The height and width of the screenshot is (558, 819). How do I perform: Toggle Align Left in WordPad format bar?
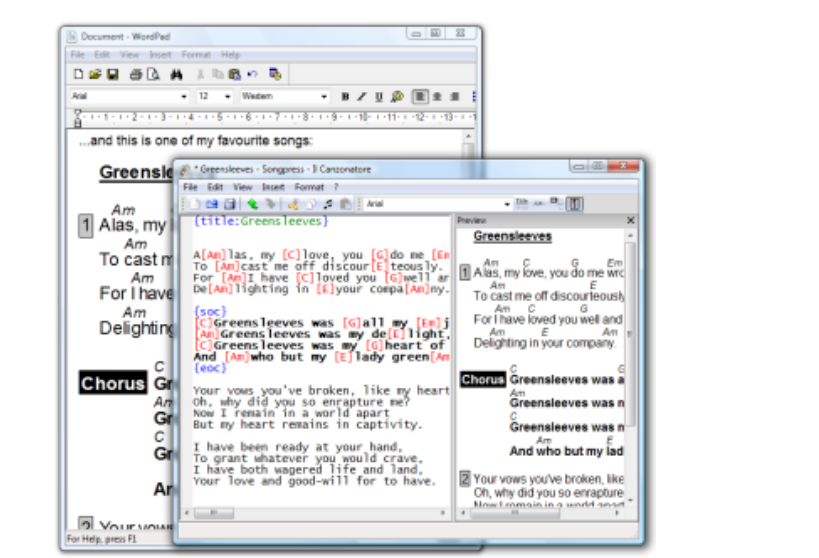click(x=420, y=97)
